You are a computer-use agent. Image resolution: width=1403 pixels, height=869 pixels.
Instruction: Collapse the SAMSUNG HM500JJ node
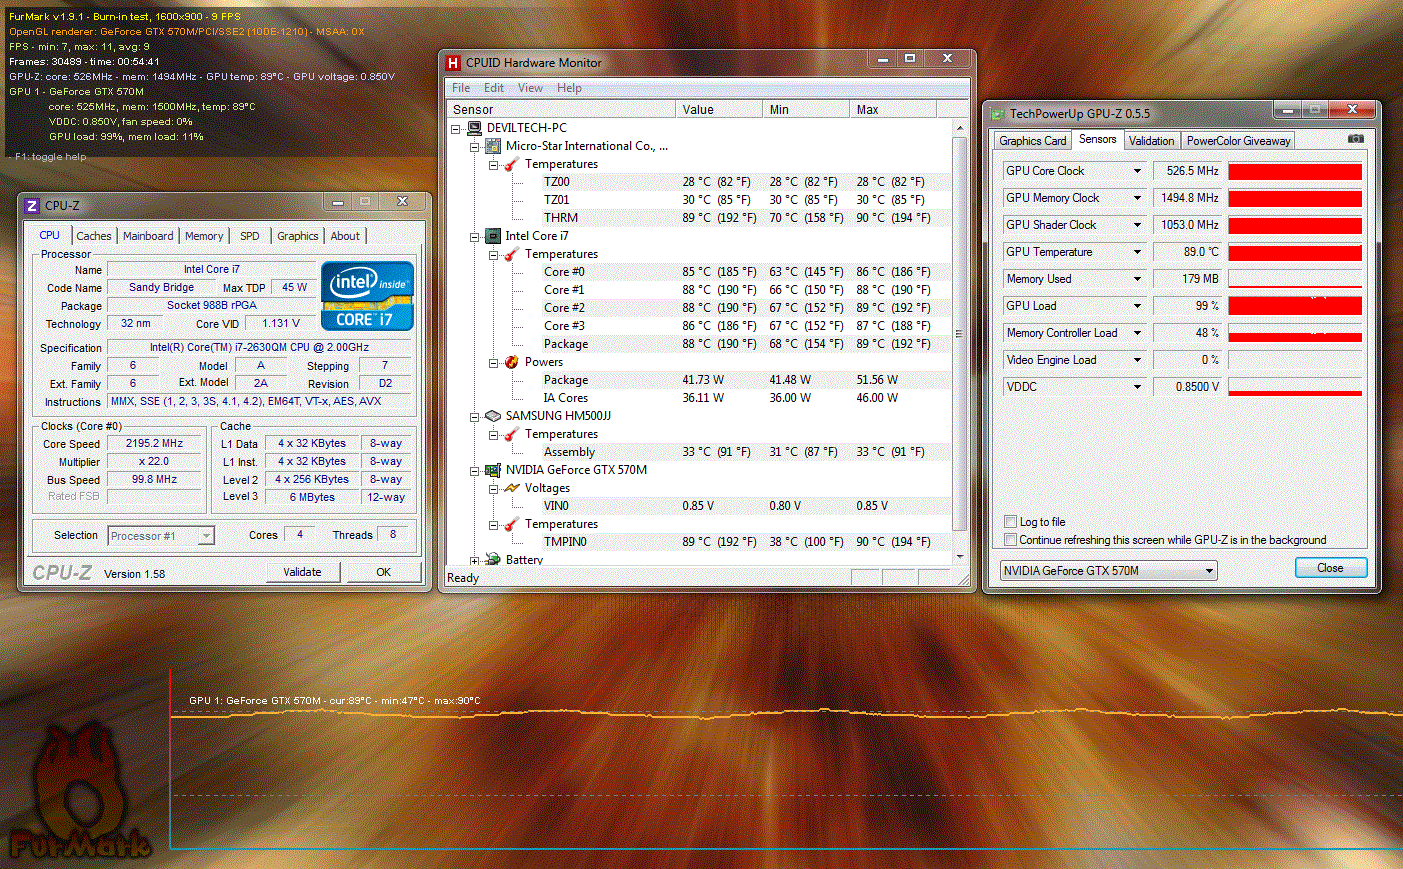tap(475, 416)
